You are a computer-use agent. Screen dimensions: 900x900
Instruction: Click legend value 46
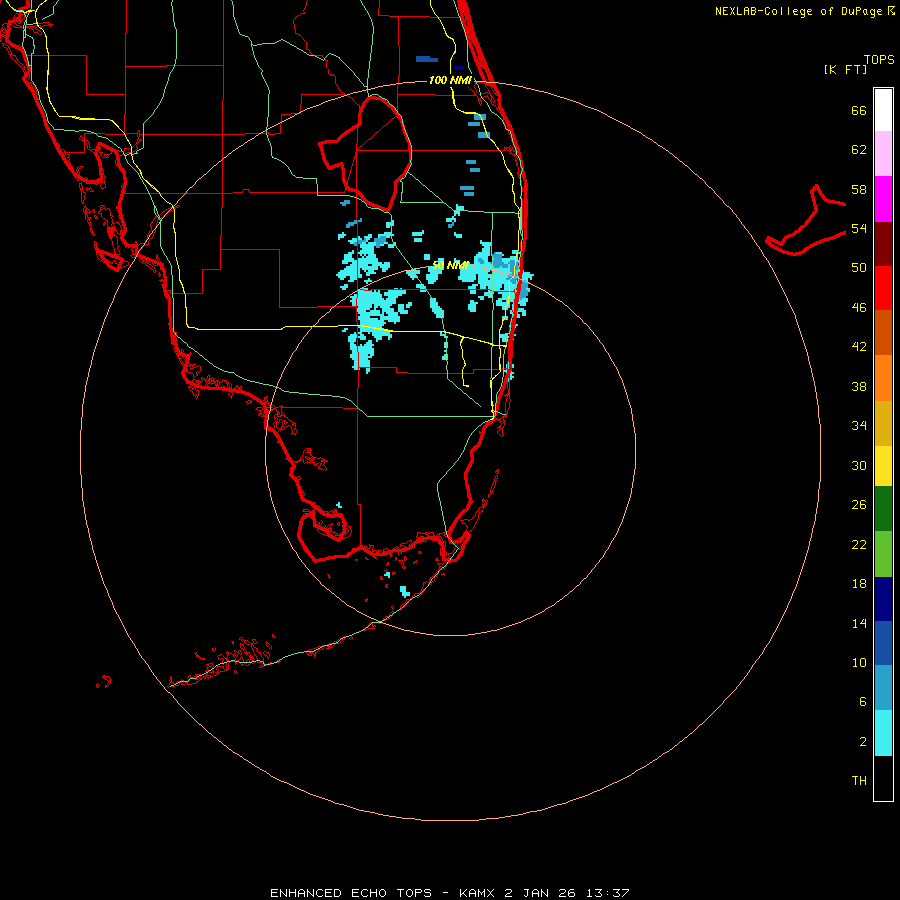click(859, 308)
